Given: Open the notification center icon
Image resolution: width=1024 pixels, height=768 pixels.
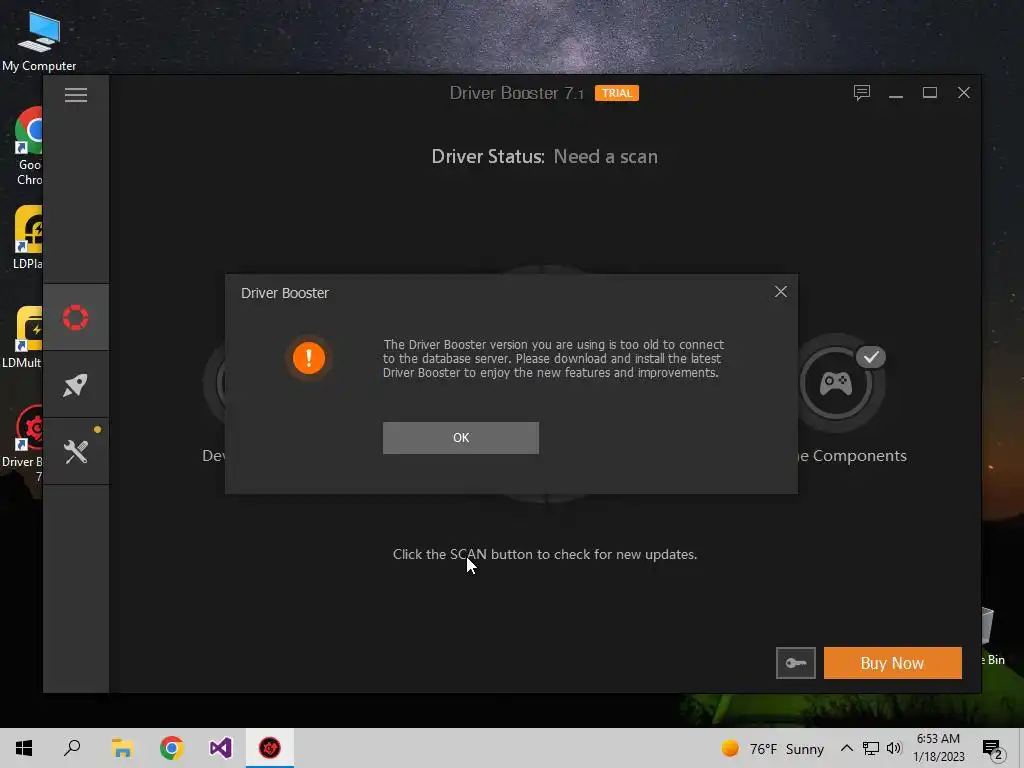Looking at the screenshot, I should click(993, 749).
